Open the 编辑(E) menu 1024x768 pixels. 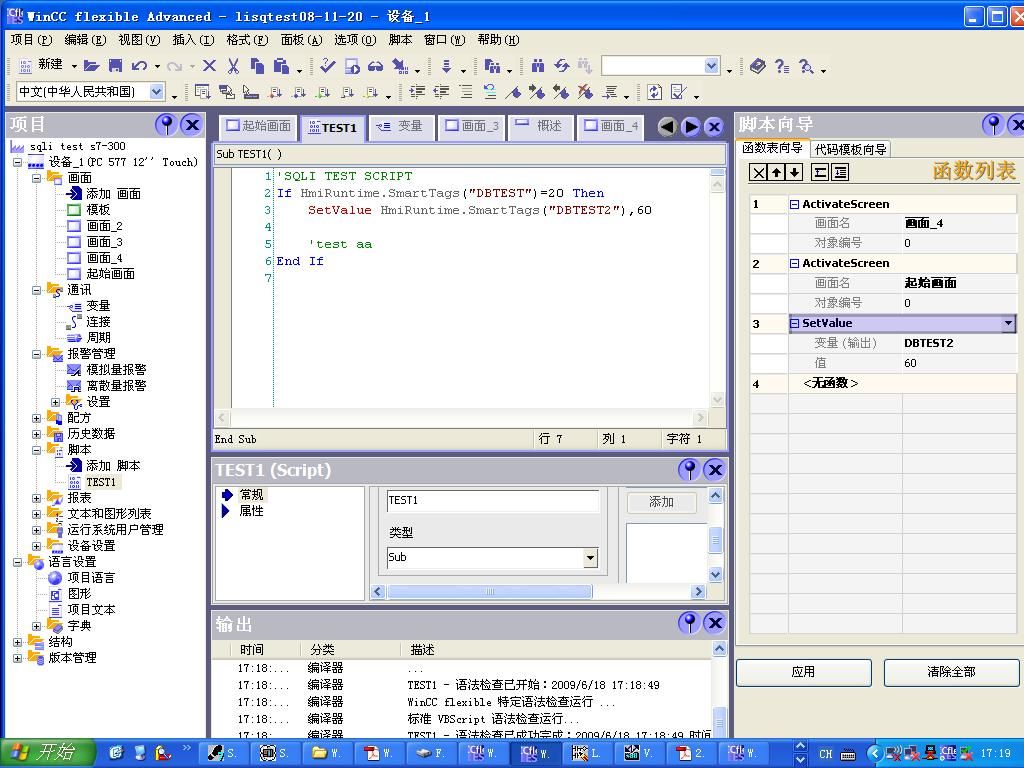point(85,40)
